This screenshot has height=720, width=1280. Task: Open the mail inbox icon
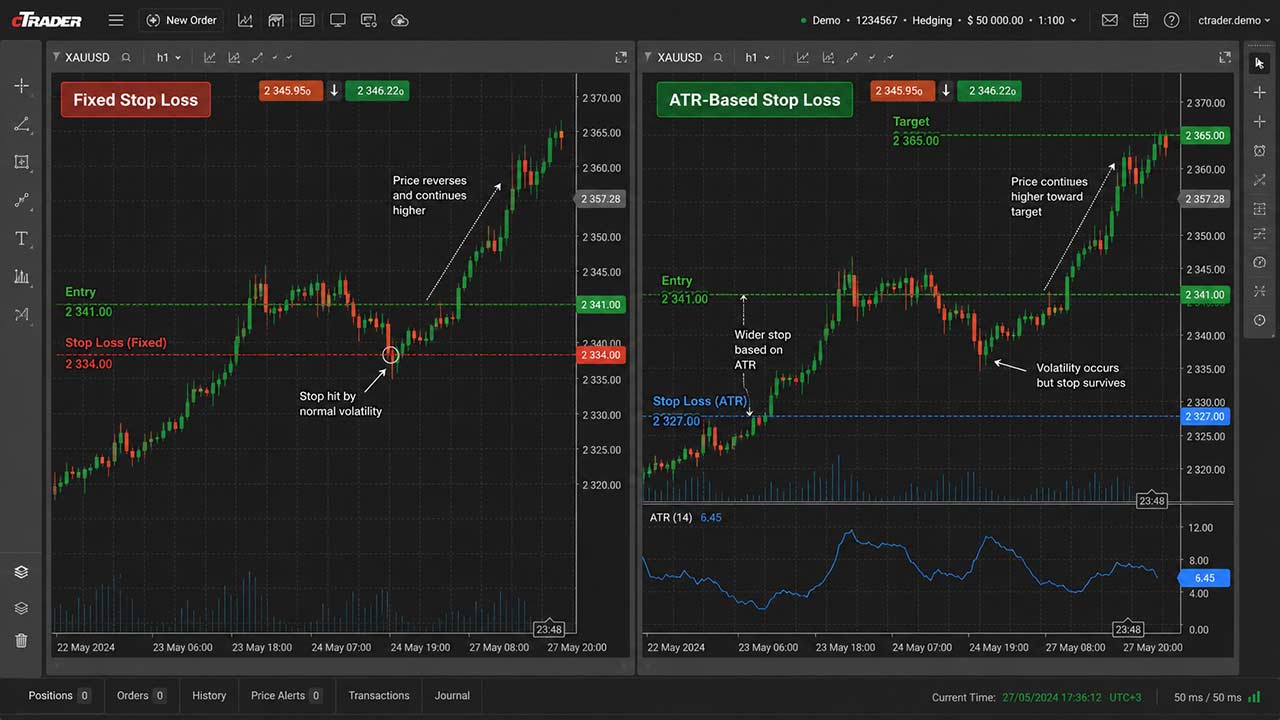1109,20
